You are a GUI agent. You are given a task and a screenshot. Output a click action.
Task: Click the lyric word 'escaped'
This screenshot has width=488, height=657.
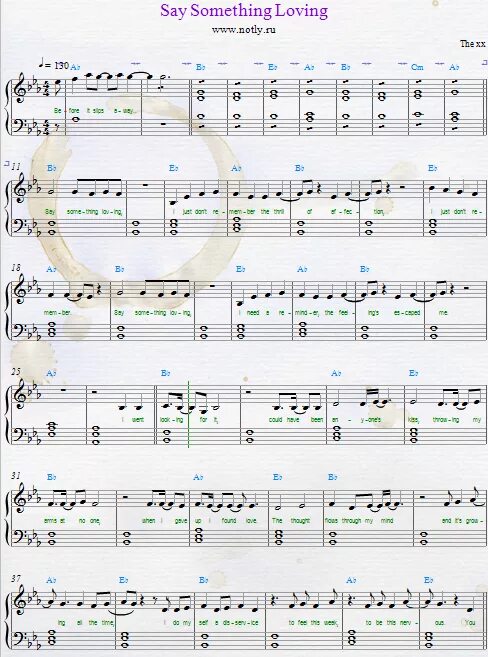pyautogui.click(x=408, y=313)
